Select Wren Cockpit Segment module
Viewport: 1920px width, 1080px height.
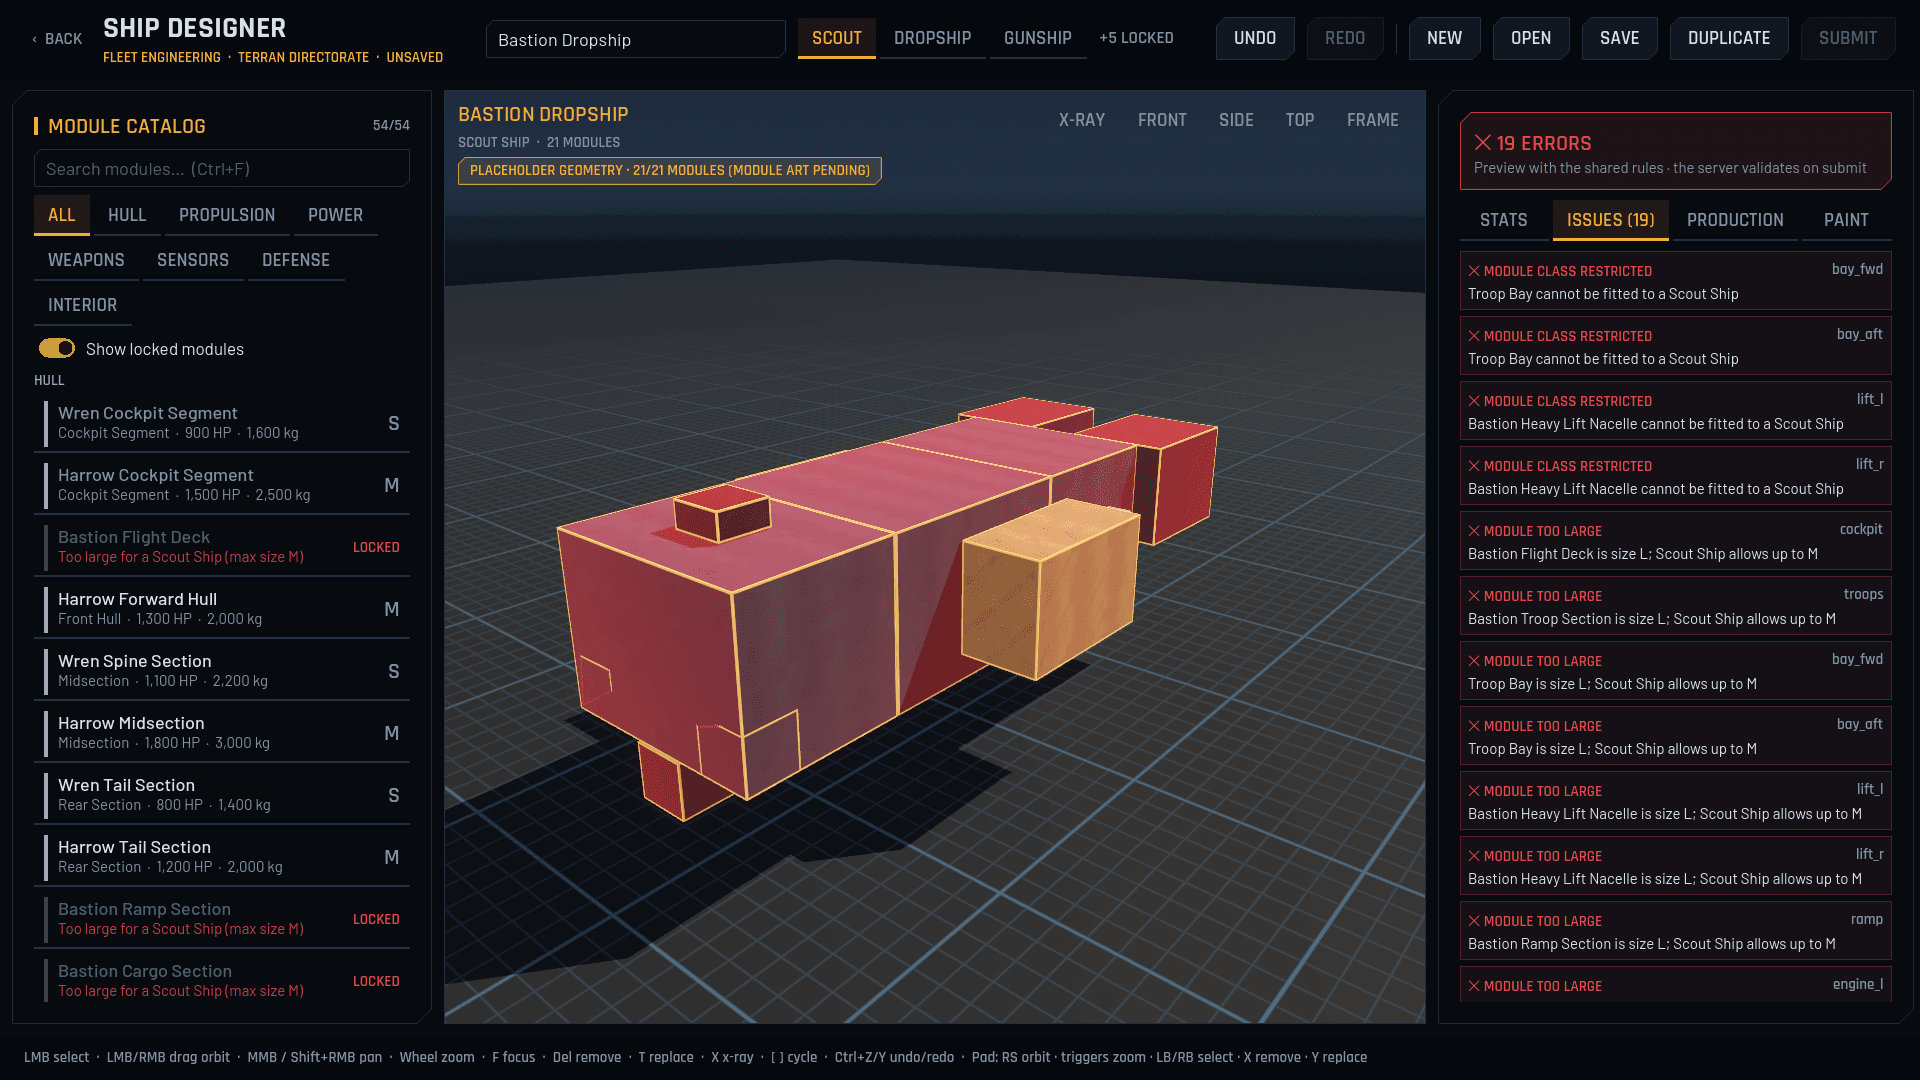[x=222, y=423]
